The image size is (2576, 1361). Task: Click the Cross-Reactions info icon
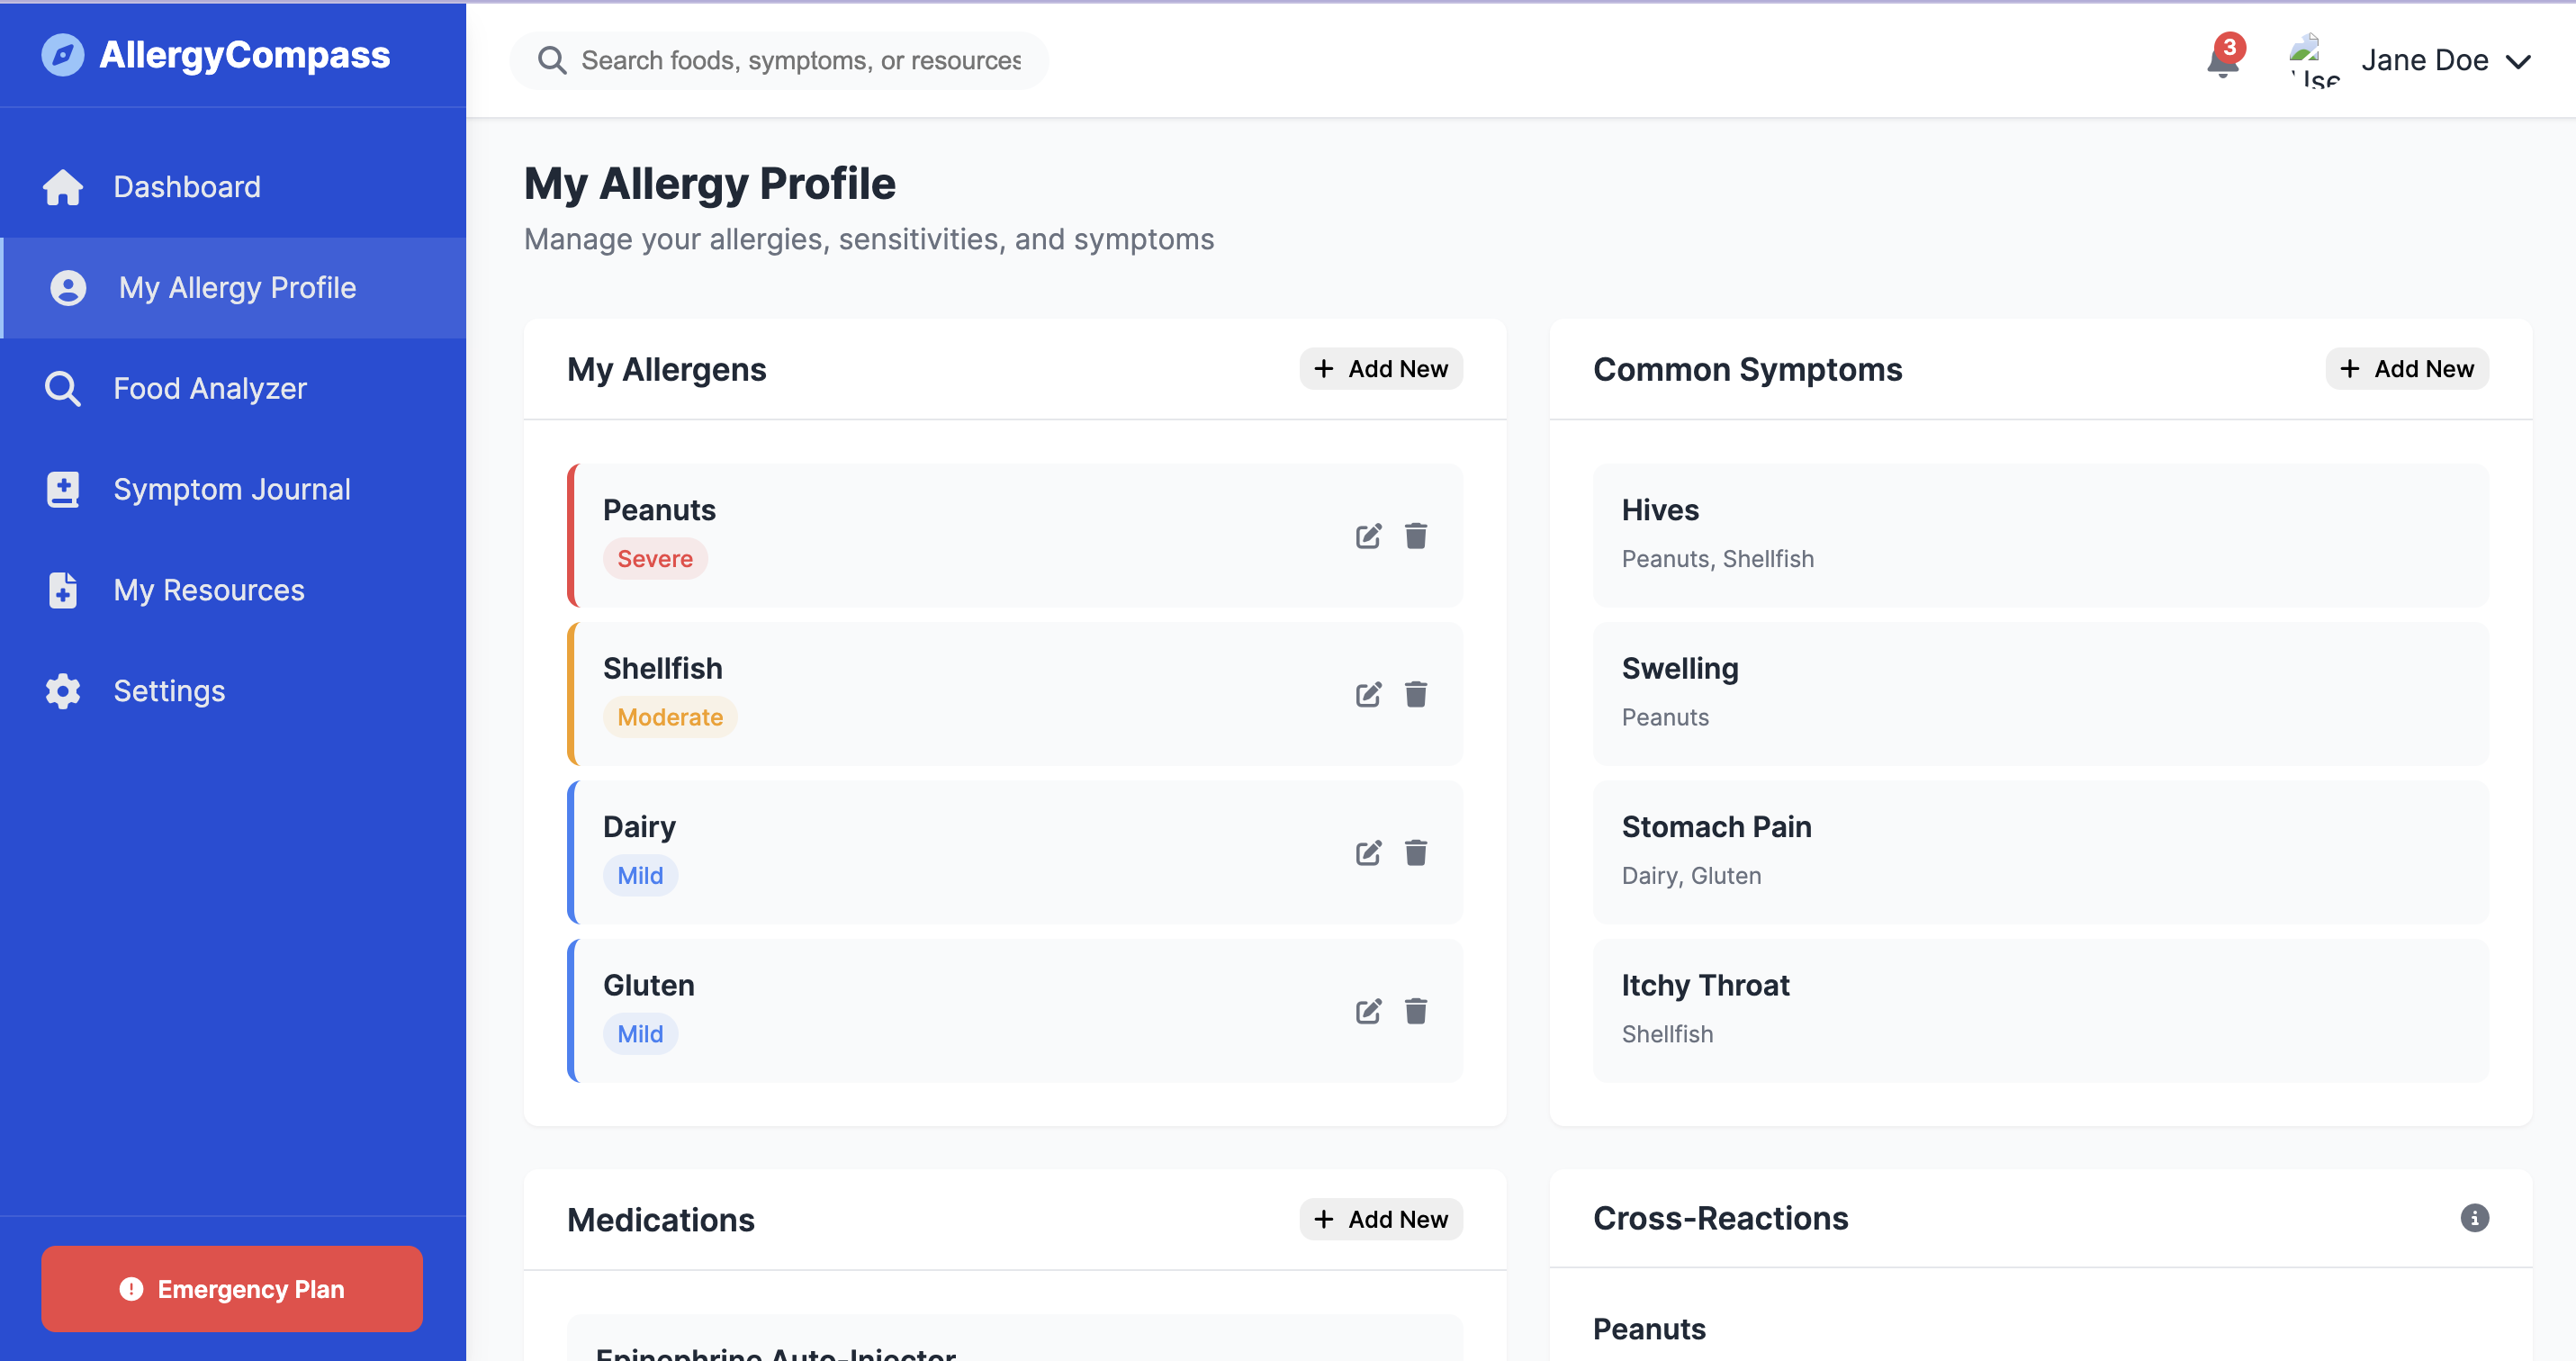[x=2473, y=1218]
